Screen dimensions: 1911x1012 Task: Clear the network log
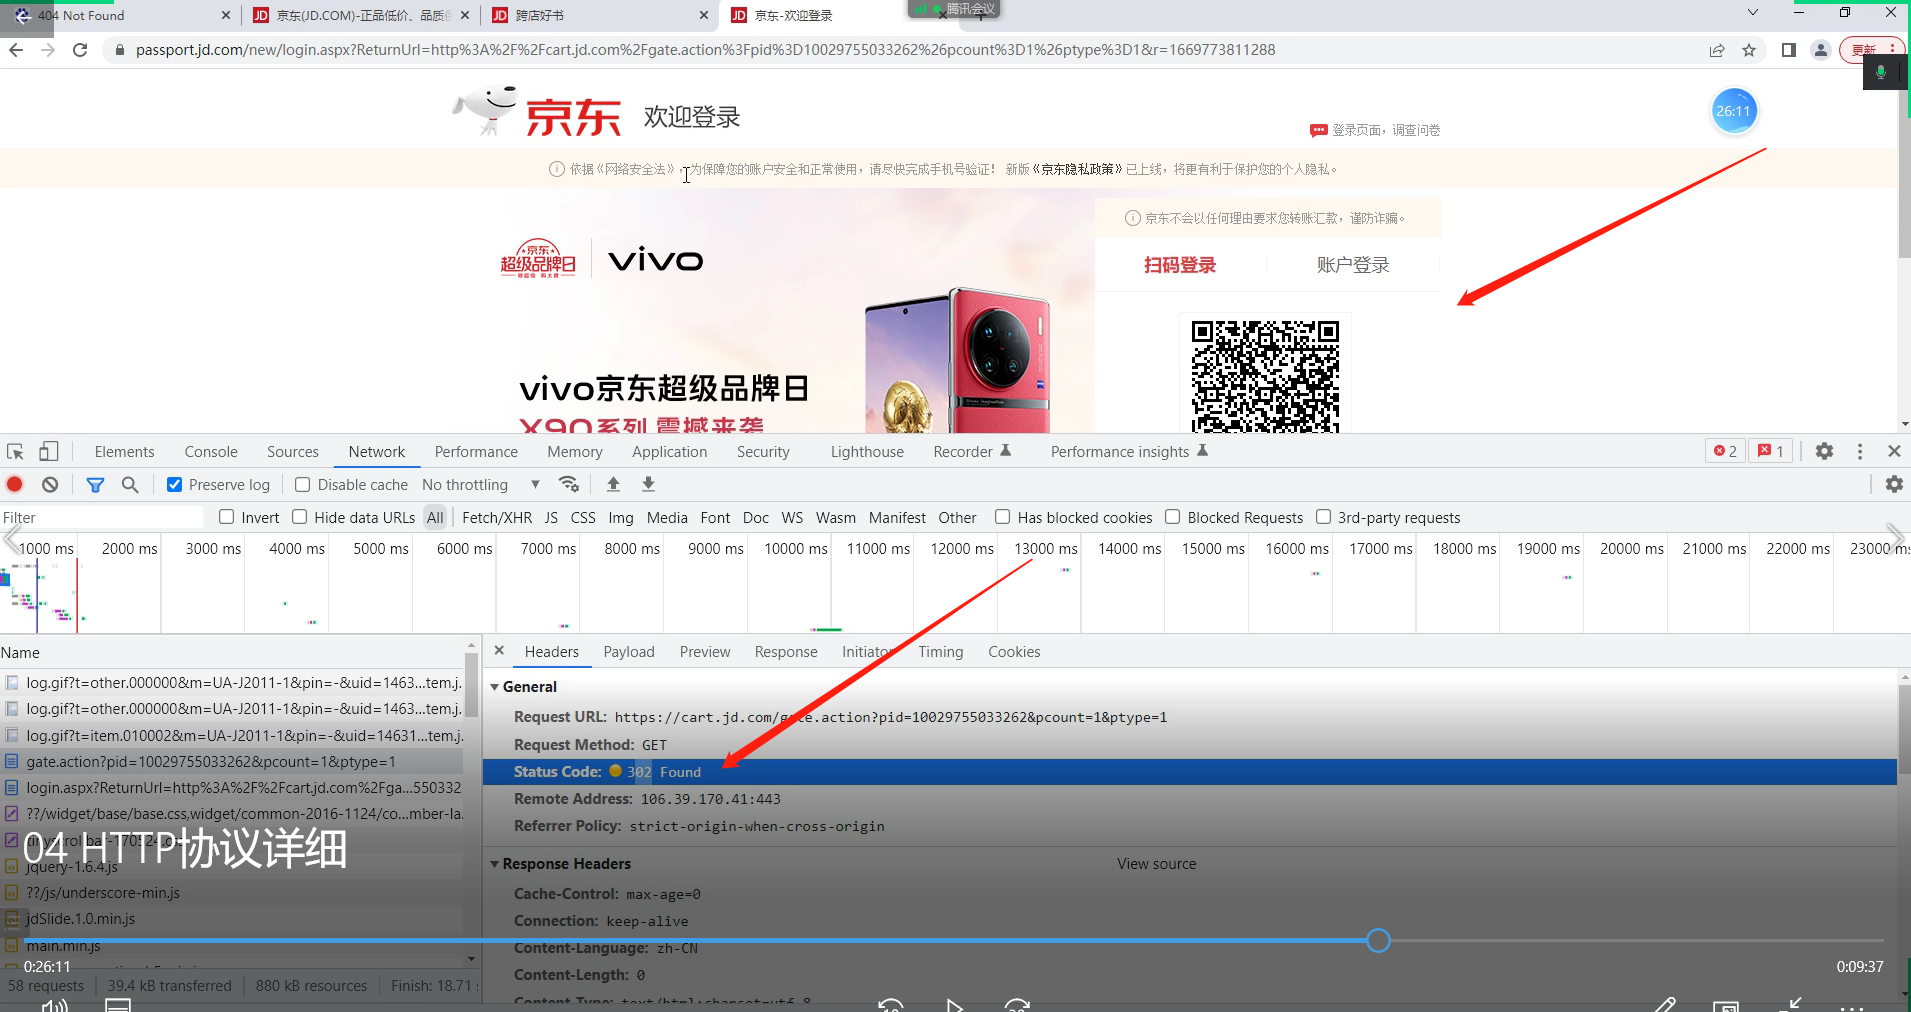pos(50,485)
